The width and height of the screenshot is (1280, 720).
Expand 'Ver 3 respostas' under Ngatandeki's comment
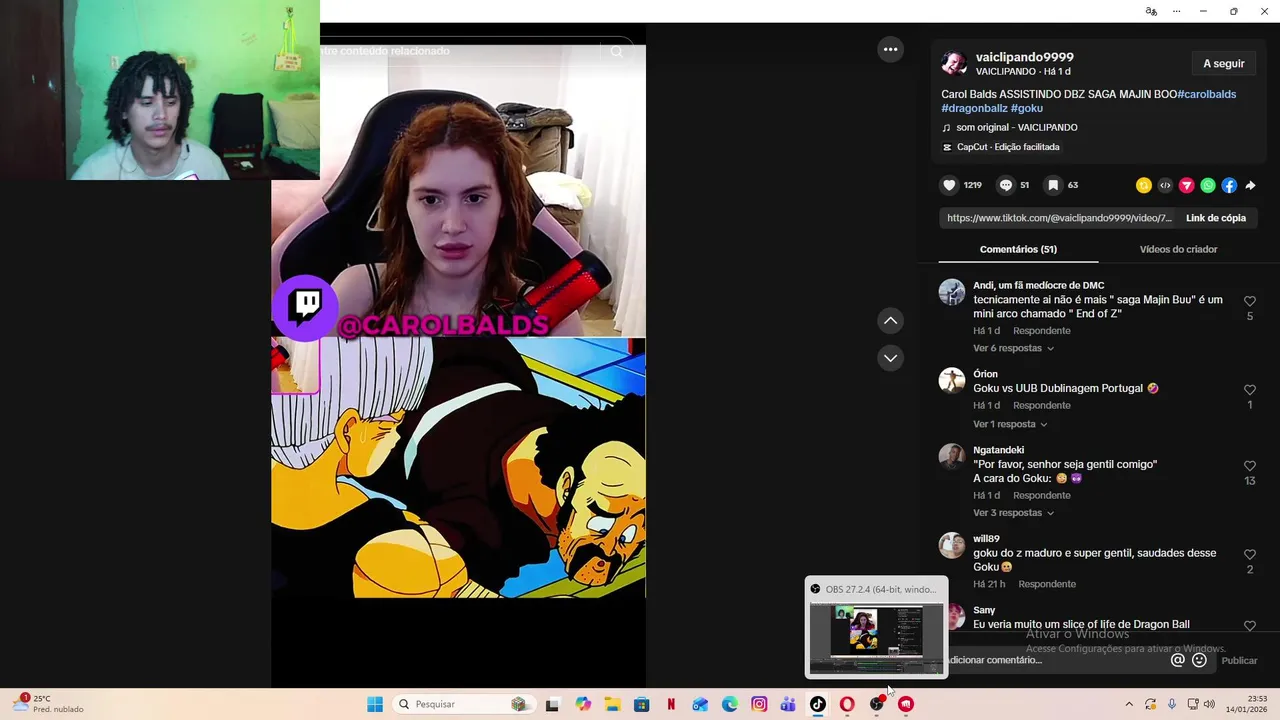pos(1013,513)
